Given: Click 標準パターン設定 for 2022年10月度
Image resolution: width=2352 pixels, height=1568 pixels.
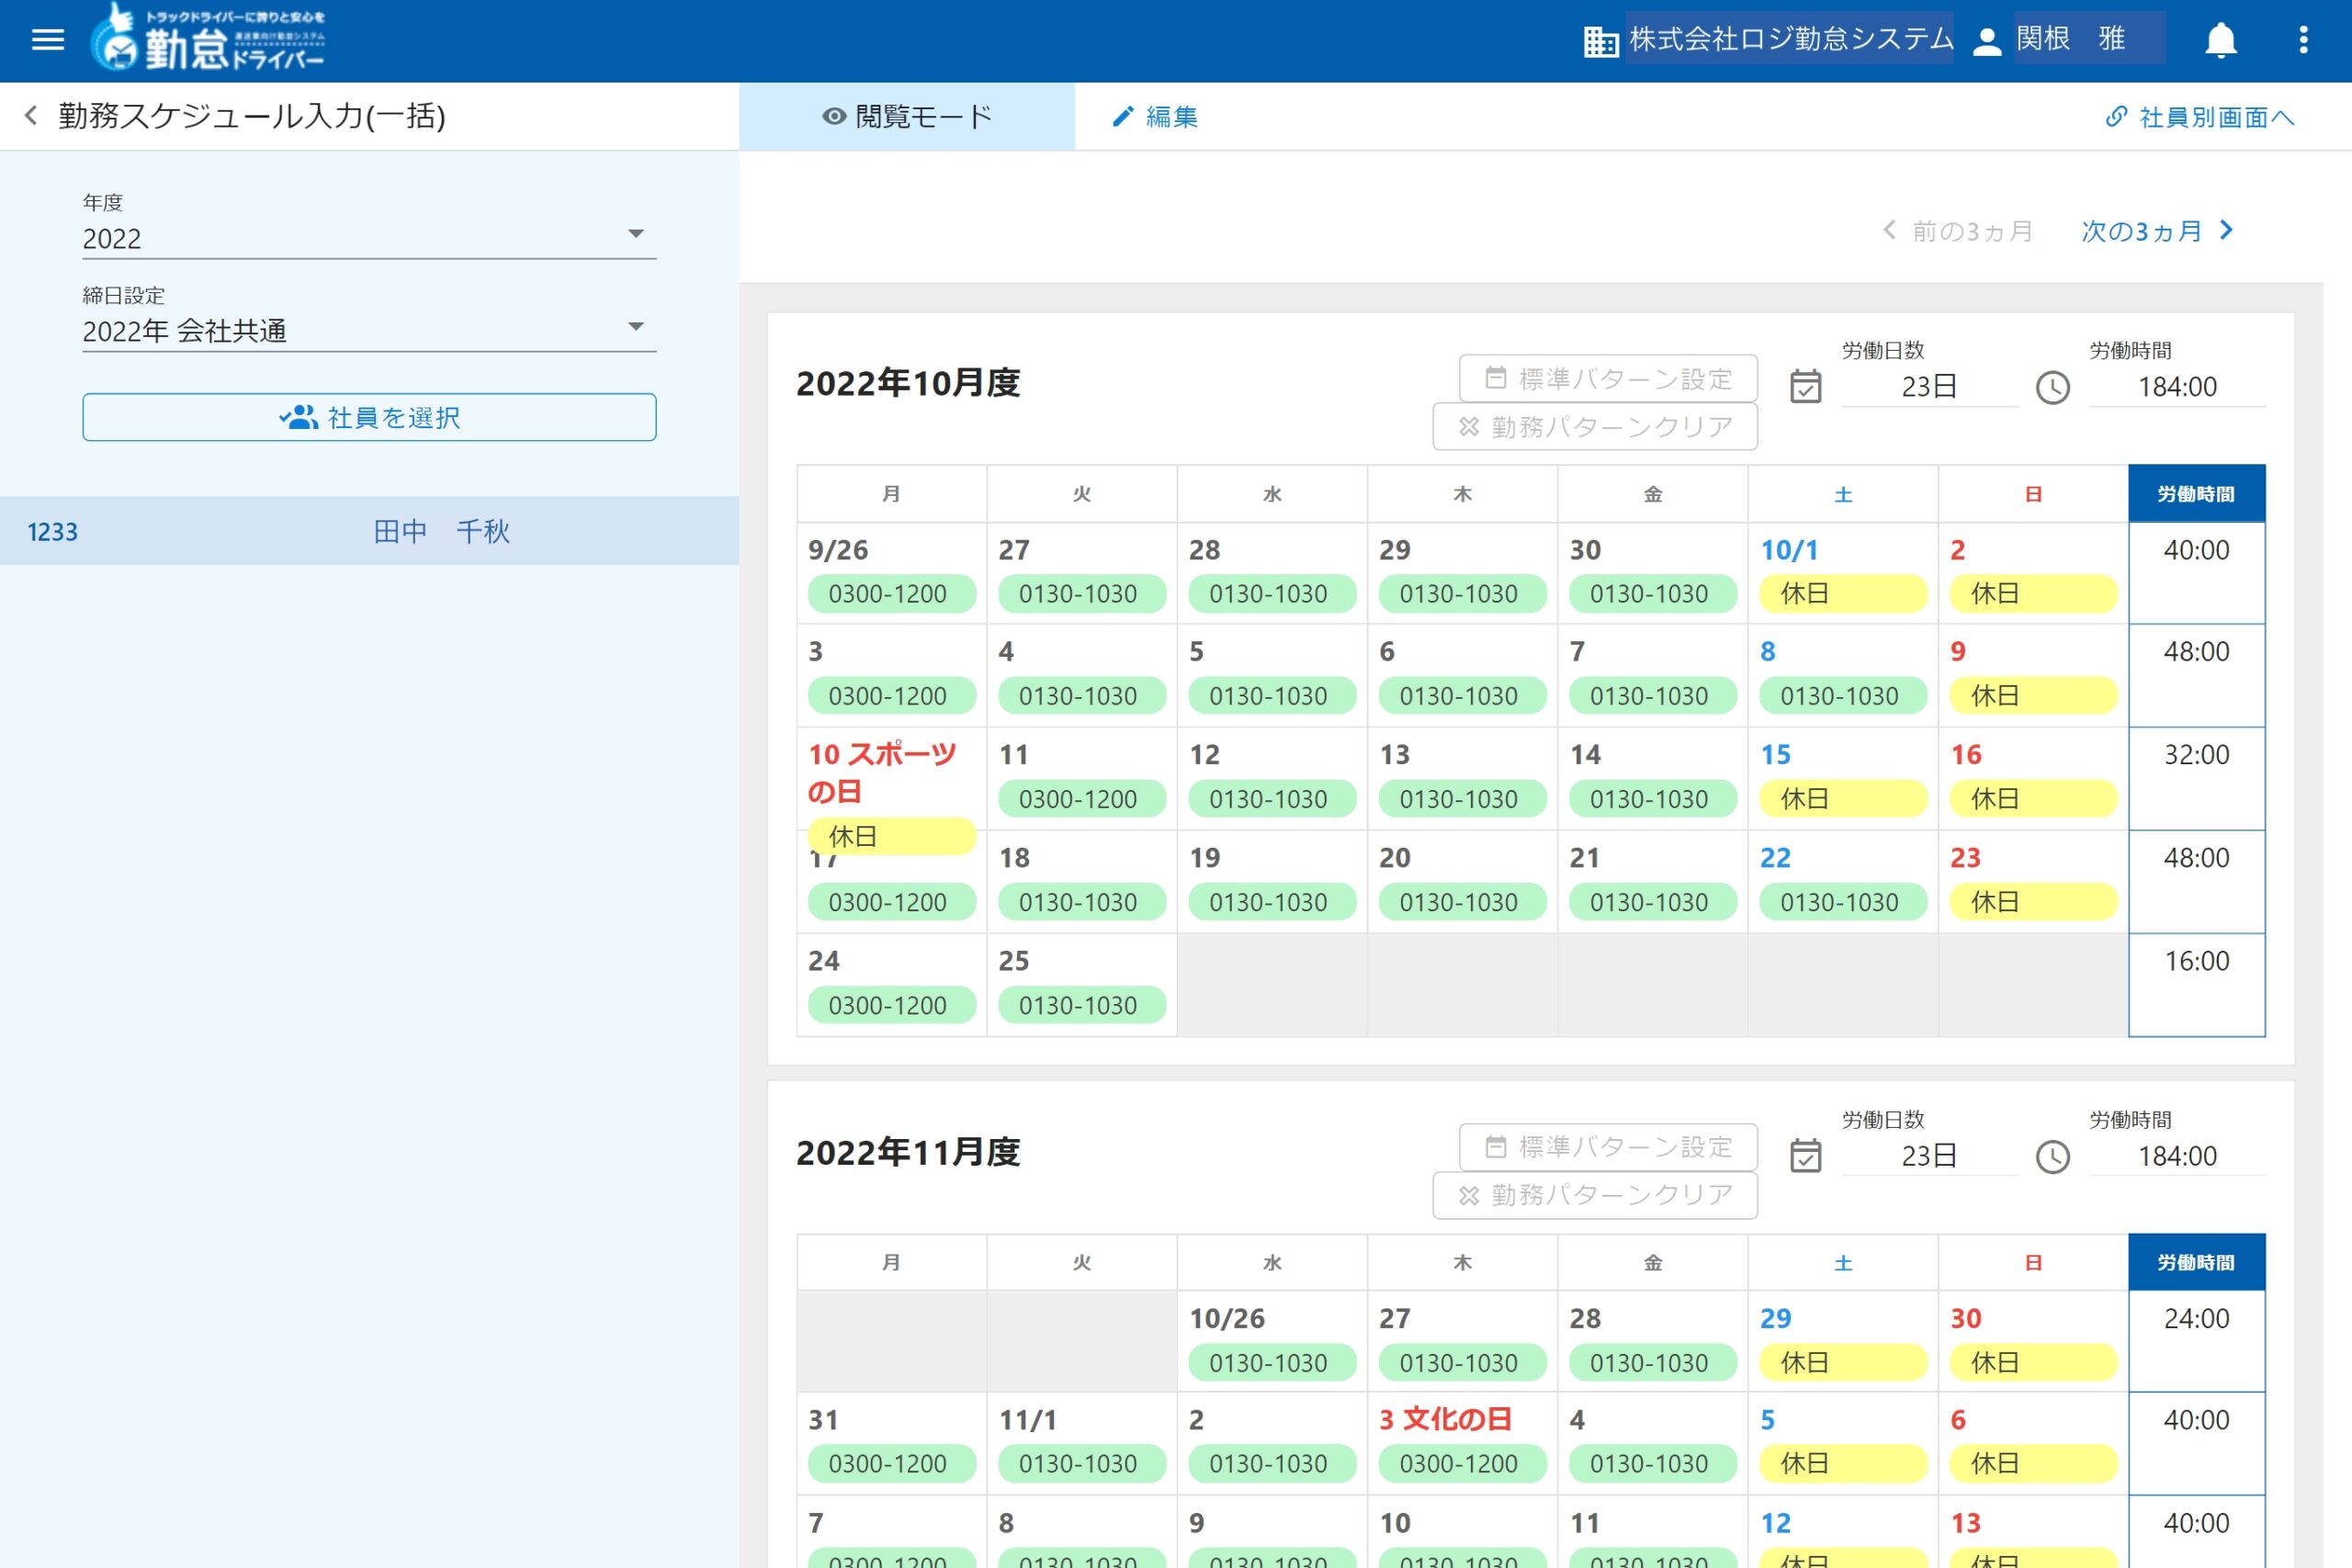Looking at the screenshot, I should click(1608, 378).
